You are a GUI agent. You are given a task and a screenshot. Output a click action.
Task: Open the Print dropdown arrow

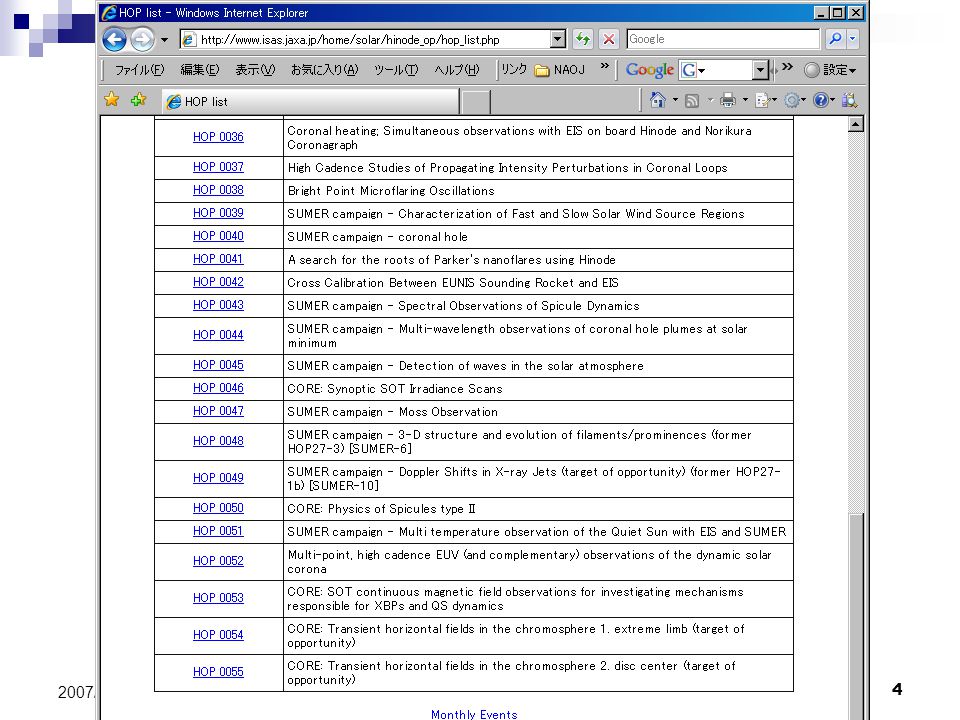coord(745,100)
